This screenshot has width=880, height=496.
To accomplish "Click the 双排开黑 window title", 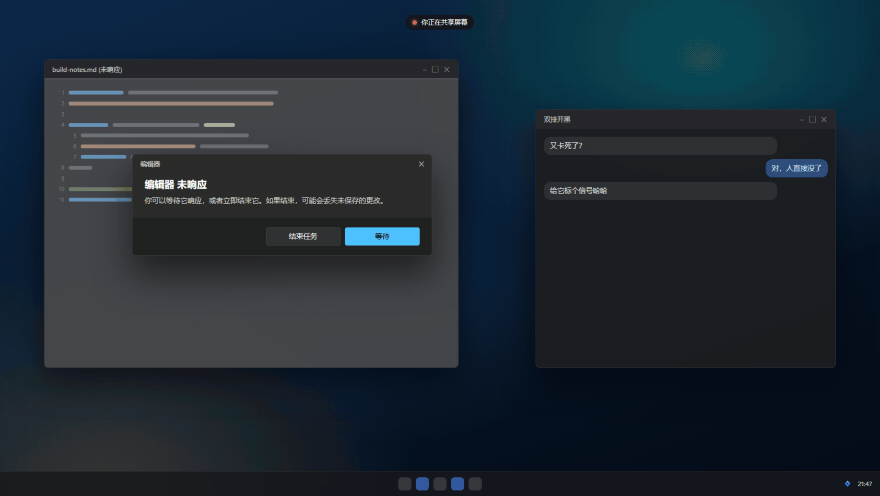I will (x=557, y=120).
